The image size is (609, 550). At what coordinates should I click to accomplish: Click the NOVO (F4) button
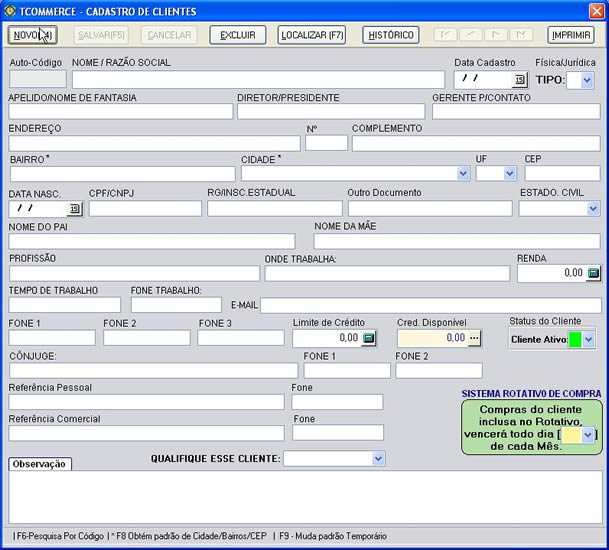click(x=33, y=35)
